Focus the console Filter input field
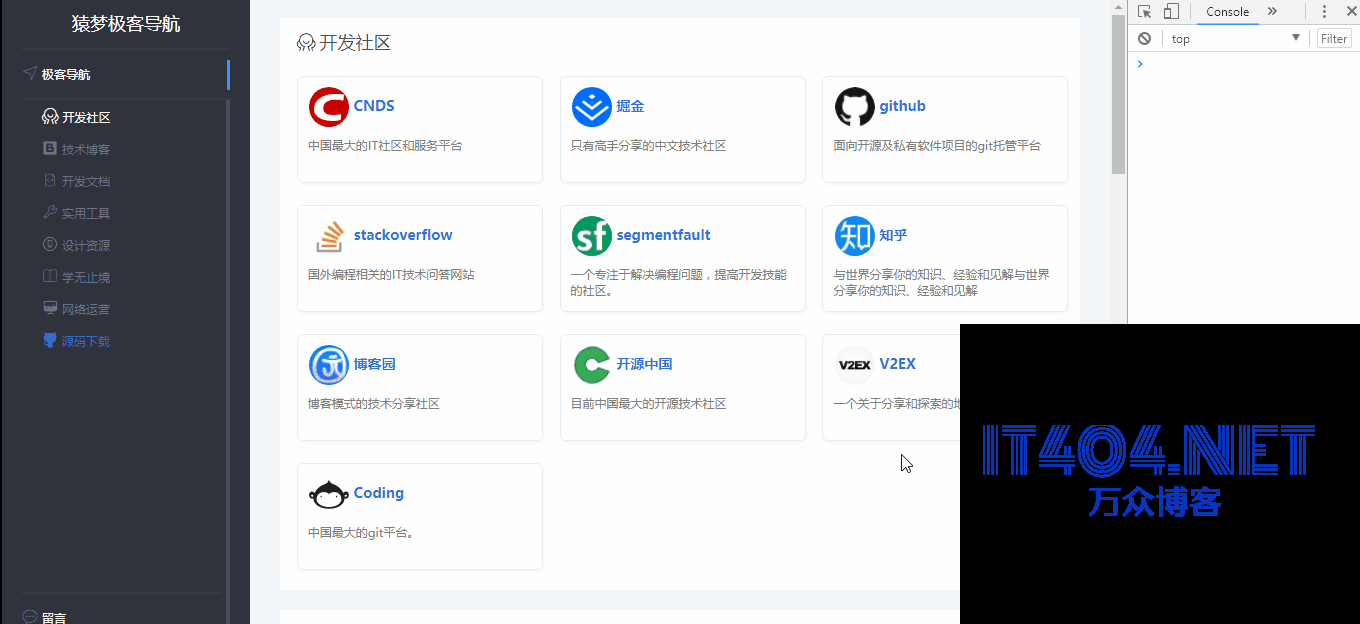This screenshot has width=1360, height=624. pyautogui.click(x=1334, y=39)
